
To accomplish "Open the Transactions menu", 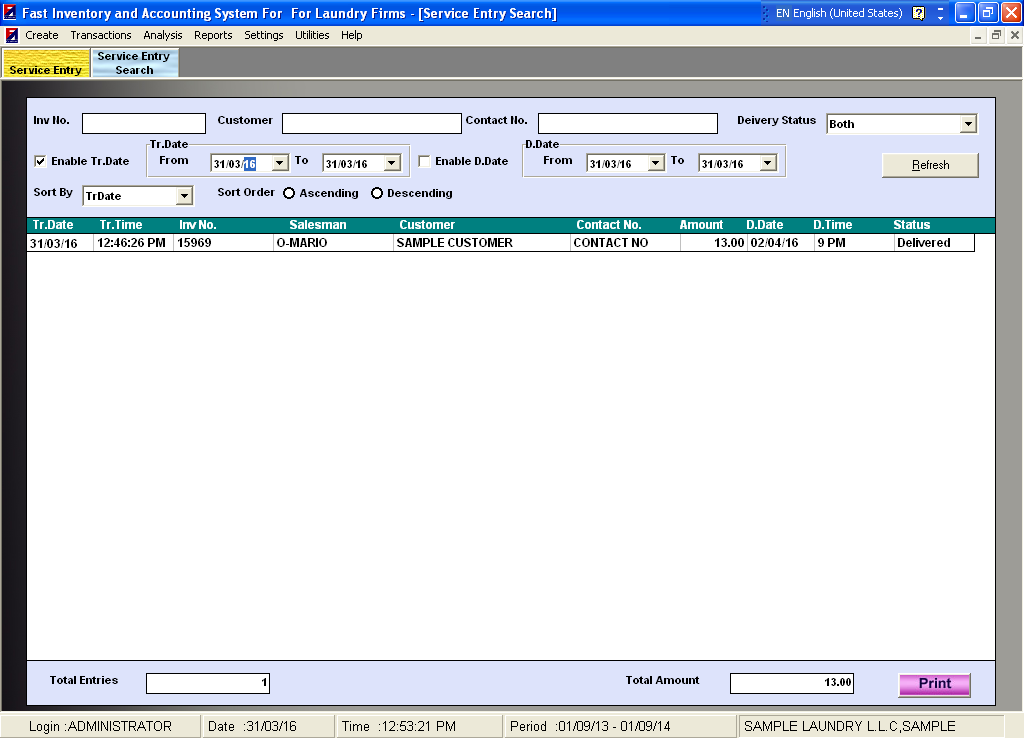I will coord(100,35).
